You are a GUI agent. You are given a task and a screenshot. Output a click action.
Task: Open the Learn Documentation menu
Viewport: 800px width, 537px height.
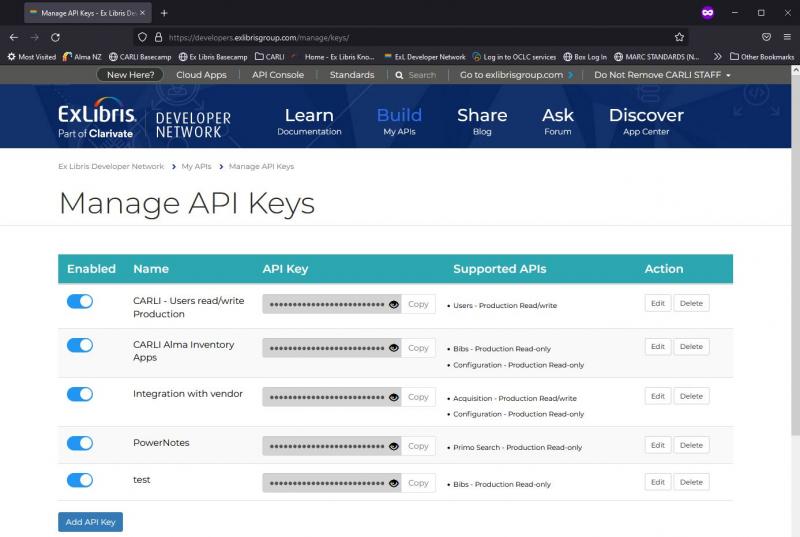(x=309, y=121)
